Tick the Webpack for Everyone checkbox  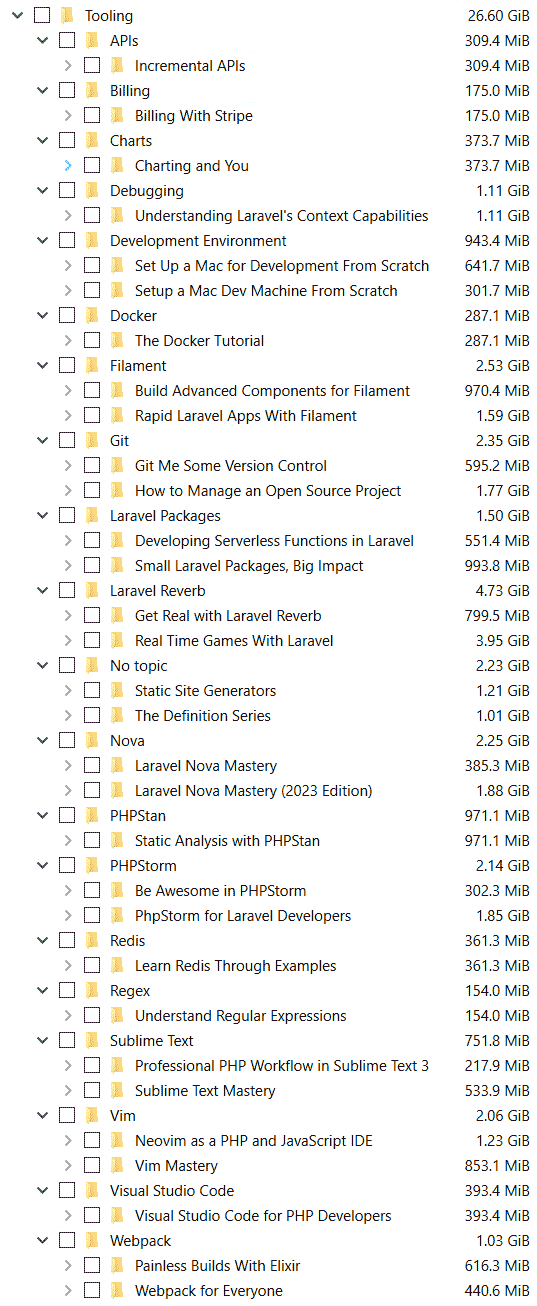coord(92,1290)
